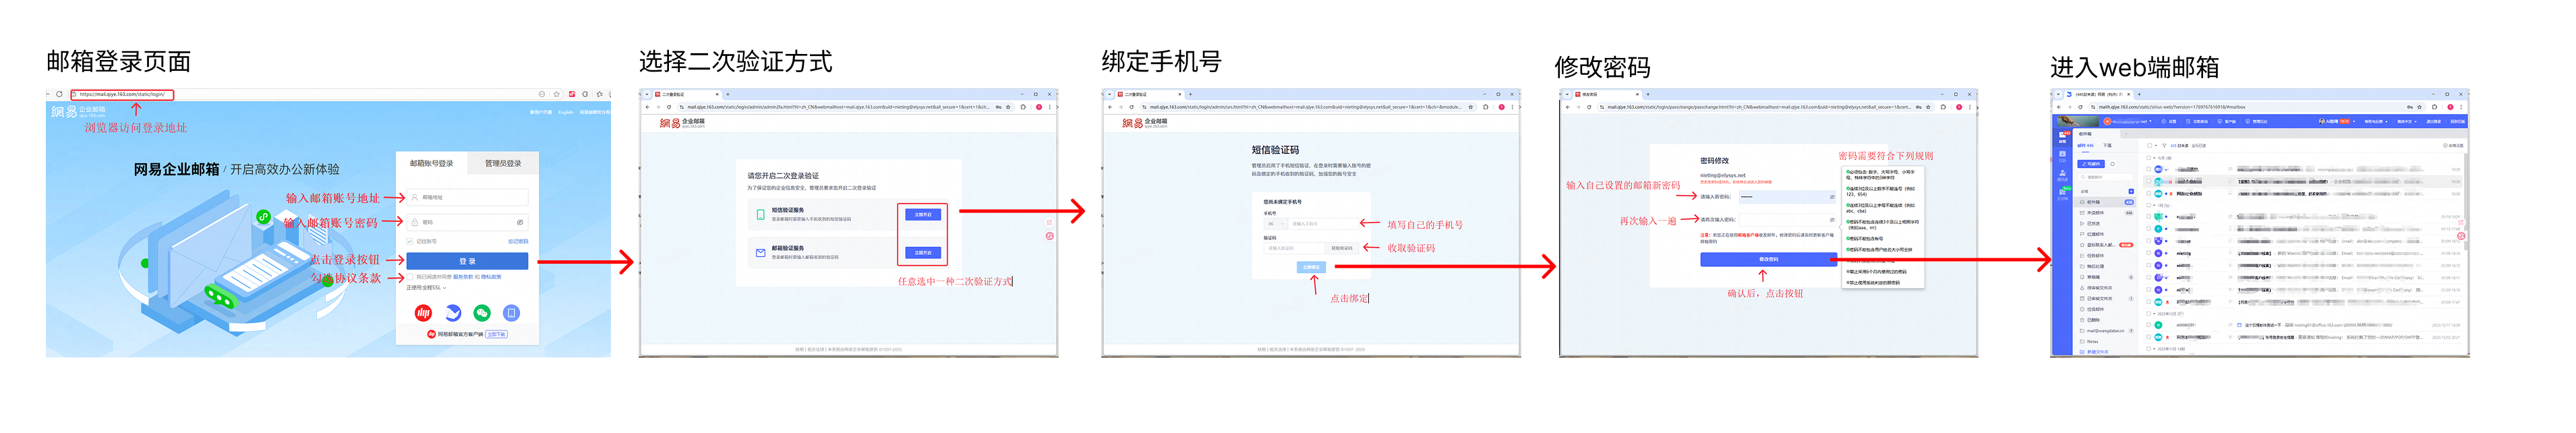Switch to the 管理员登录 tab on login page
The height and width of the screenshot is (433, 2576).
click(x=503, y=163)
